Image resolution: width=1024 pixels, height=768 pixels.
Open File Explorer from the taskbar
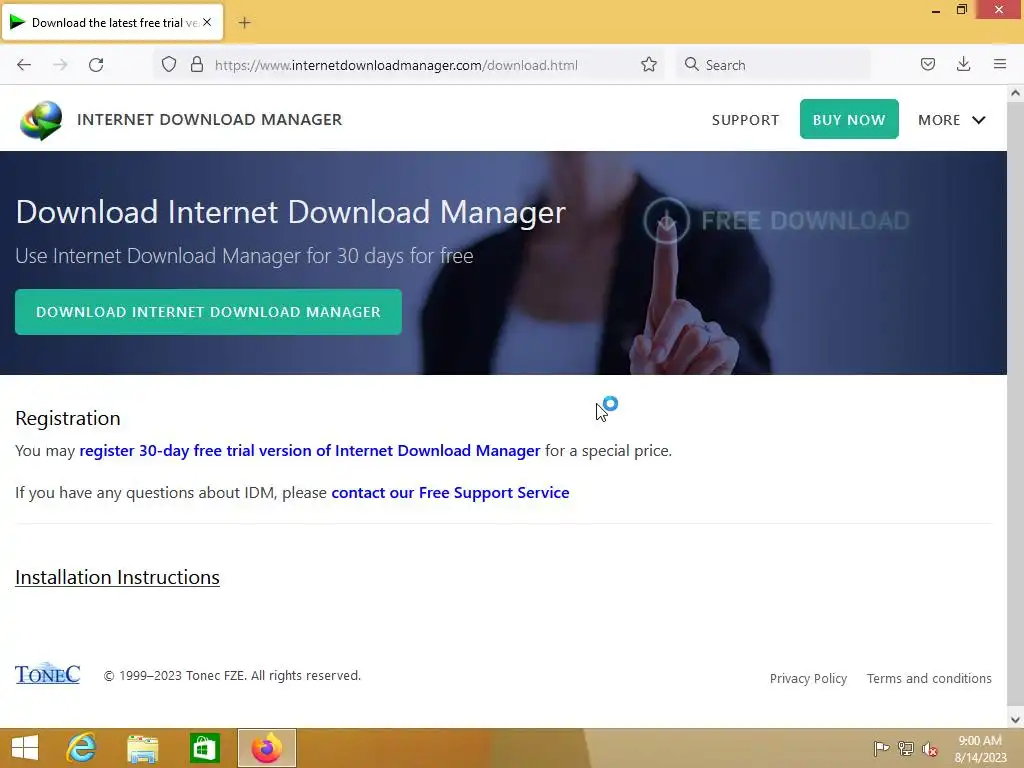click(x=142, y=748)
